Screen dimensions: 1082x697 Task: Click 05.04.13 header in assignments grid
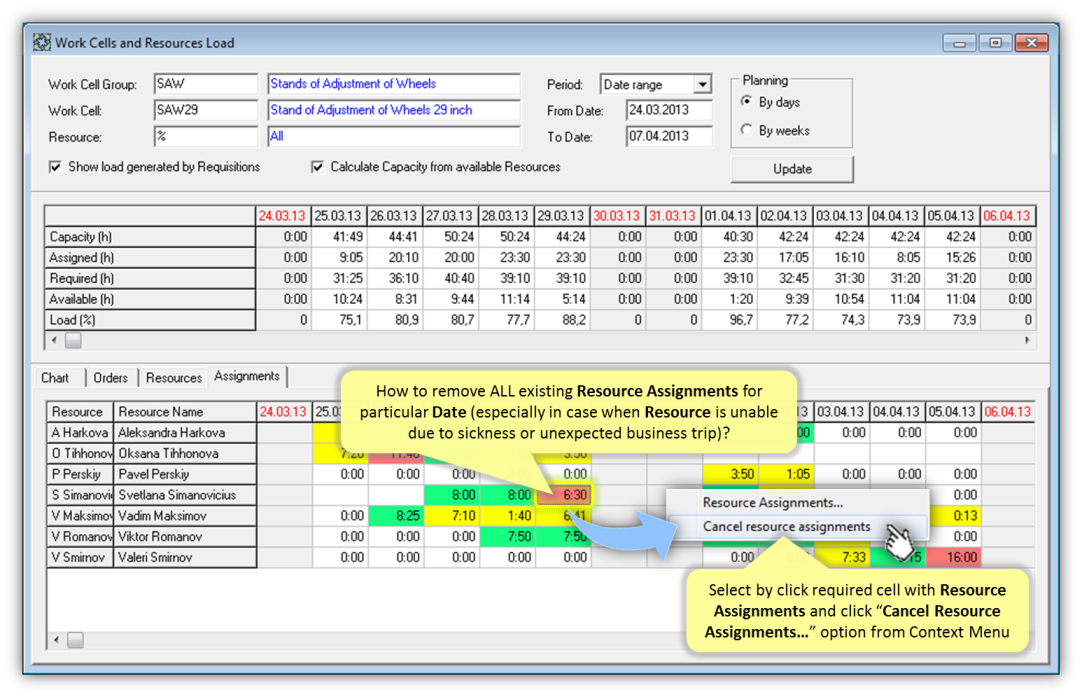coord(952,412)
